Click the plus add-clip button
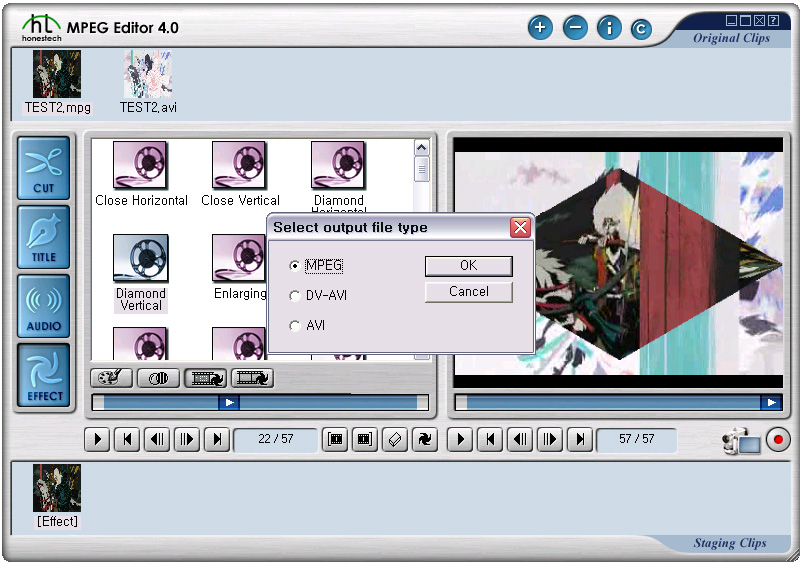The height and width of the screenshot is (565, 802). (x=540, y=27)
